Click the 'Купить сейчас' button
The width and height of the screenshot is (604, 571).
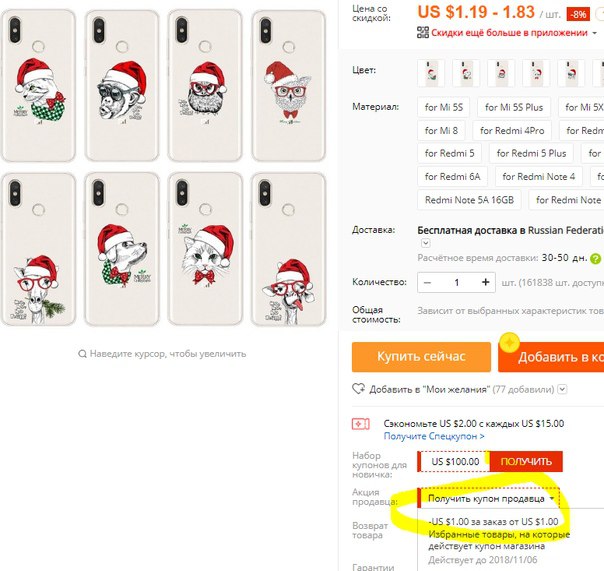click(421, 357)
